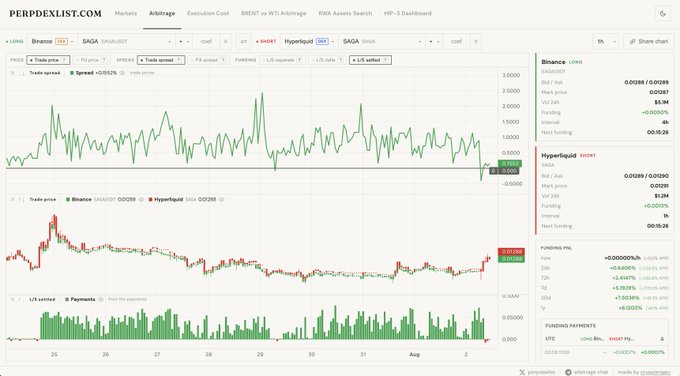The height and width of the screenshot is (376, 680).
Task: Select the Arbitrage tab
Action: (162, 13)
